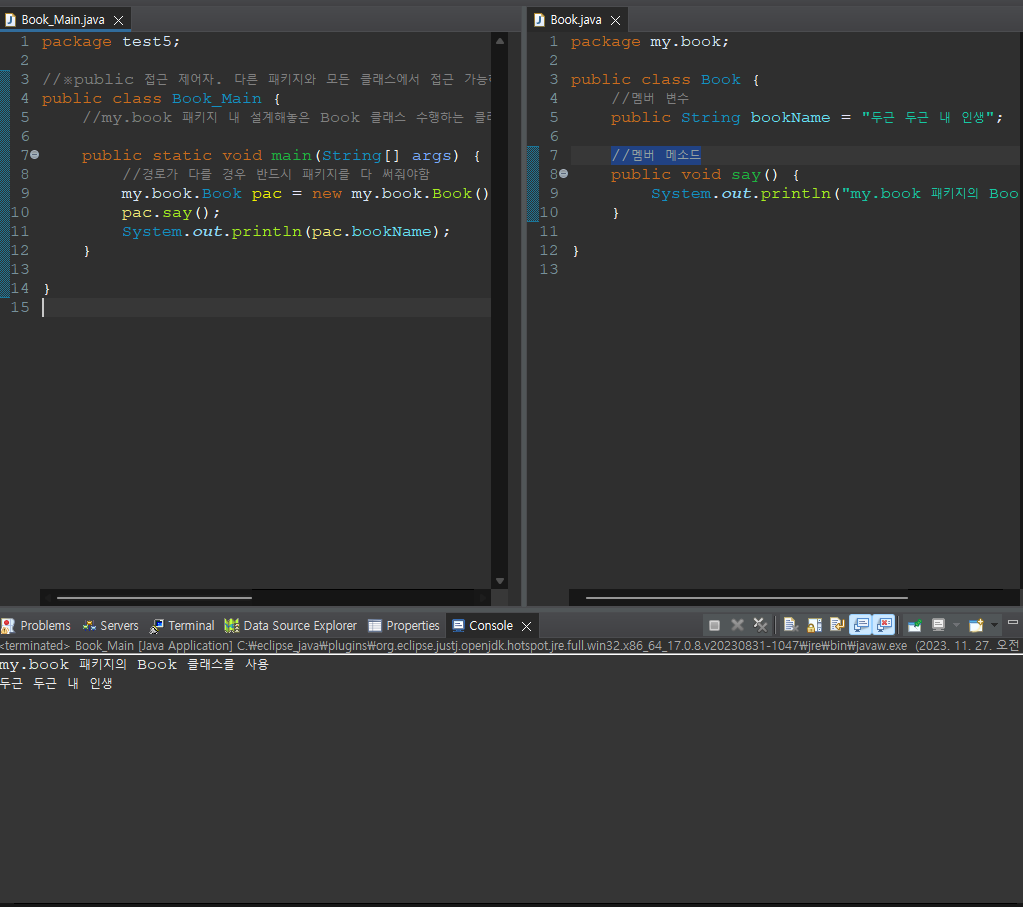Switch to the Properties tab
The width and height of the screenshot is (1023, 907).
coord(404,625)
